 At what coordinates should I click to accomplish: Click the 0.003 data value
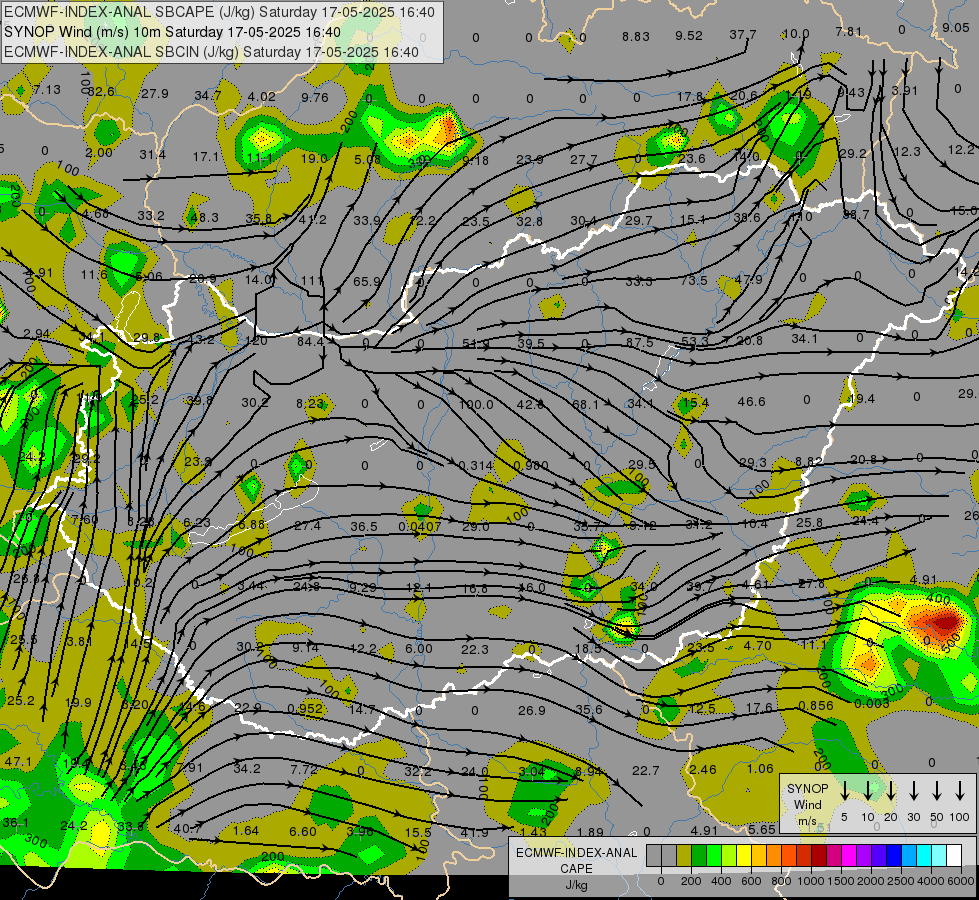point(872,703)
